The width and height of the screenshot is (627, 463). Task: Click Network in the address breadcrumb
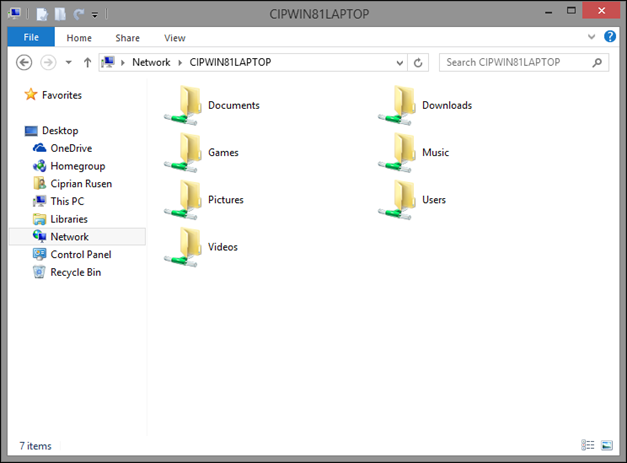pos(151,62)
